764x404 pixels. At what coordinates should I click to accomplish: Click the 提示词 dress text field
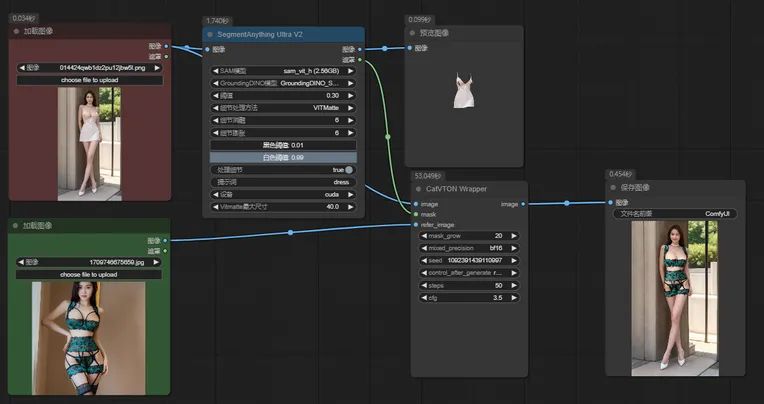[x=283, y=182]
